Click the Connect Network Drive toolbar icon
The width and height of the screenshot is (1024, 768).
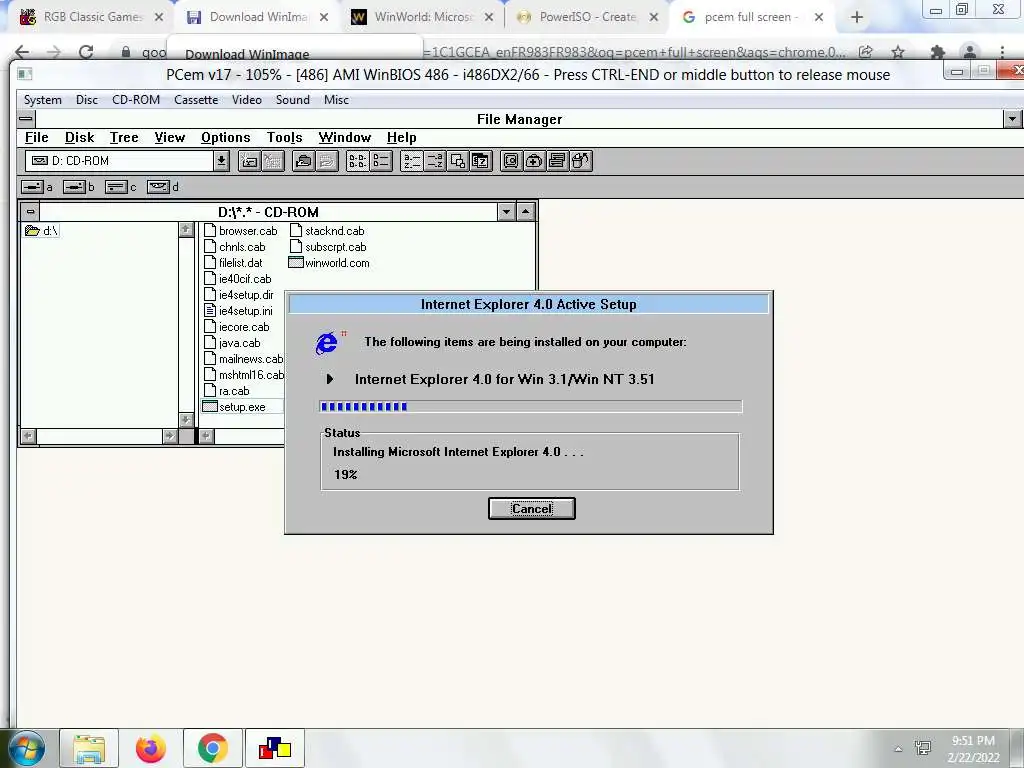249,161
